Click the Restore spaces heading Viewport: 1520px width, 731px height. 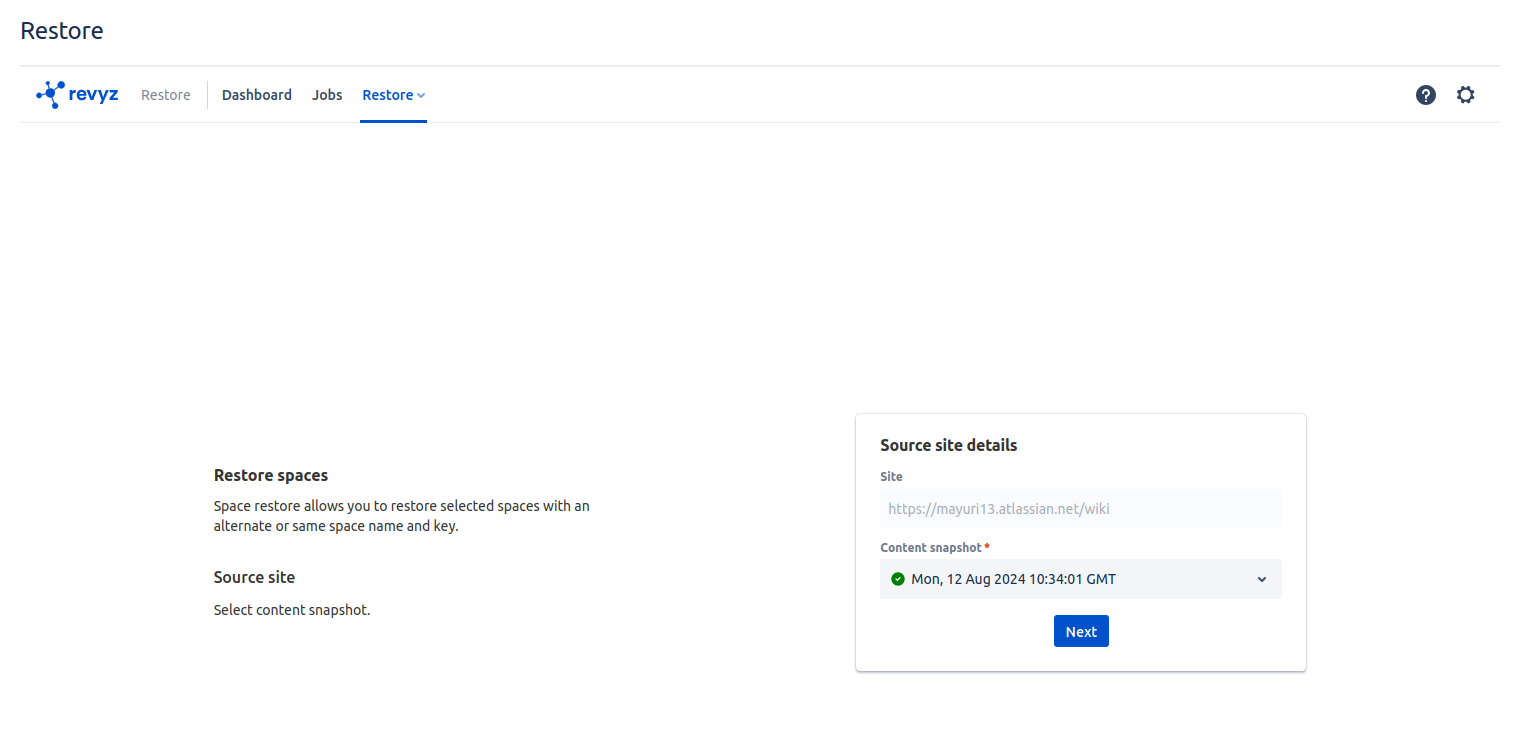(x=271, y=475)
